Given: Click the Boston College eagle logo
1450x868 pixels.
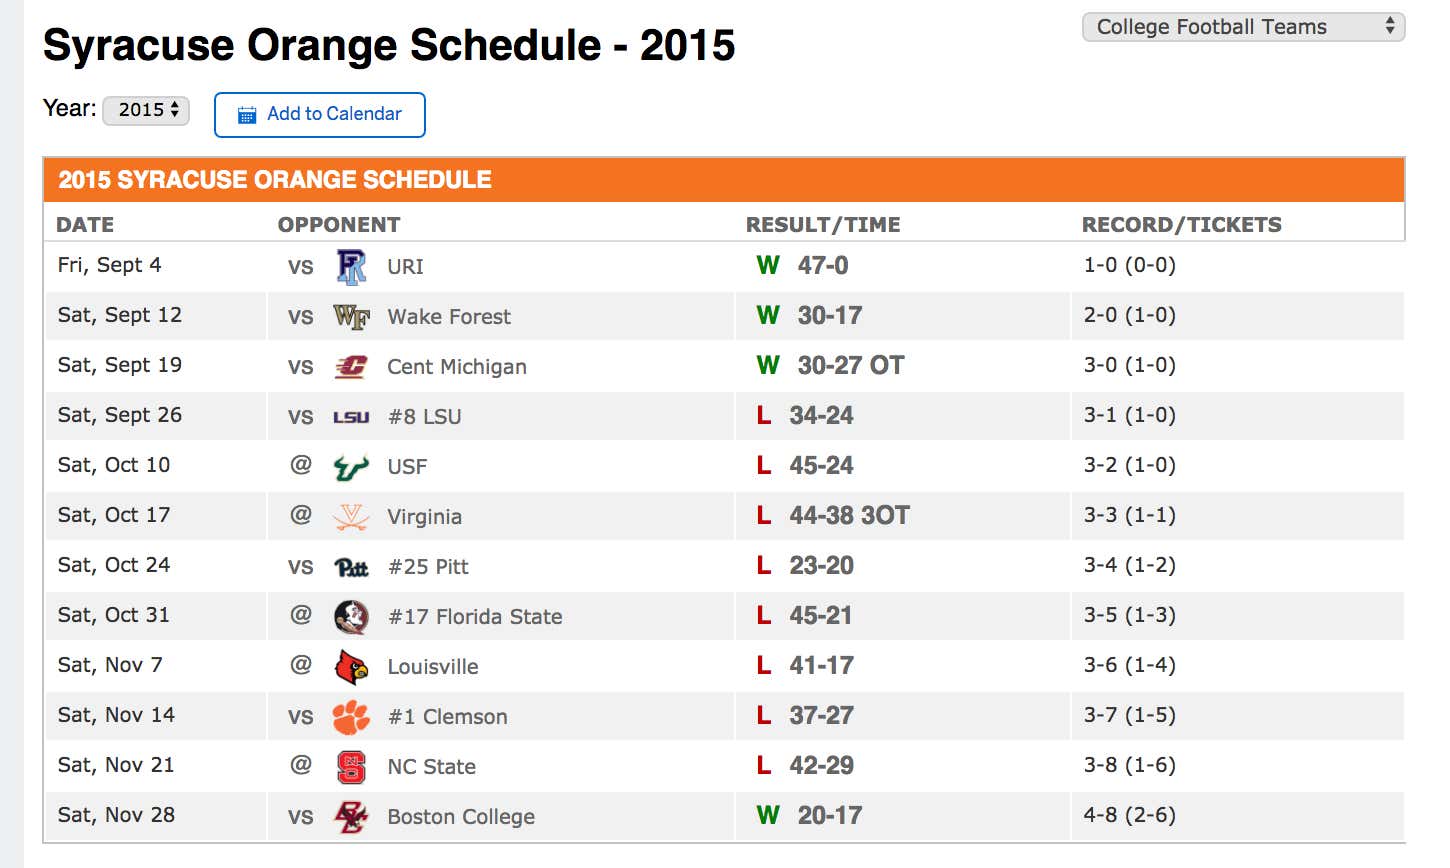Looking at the screenshot, I should [x=351, y=817].
